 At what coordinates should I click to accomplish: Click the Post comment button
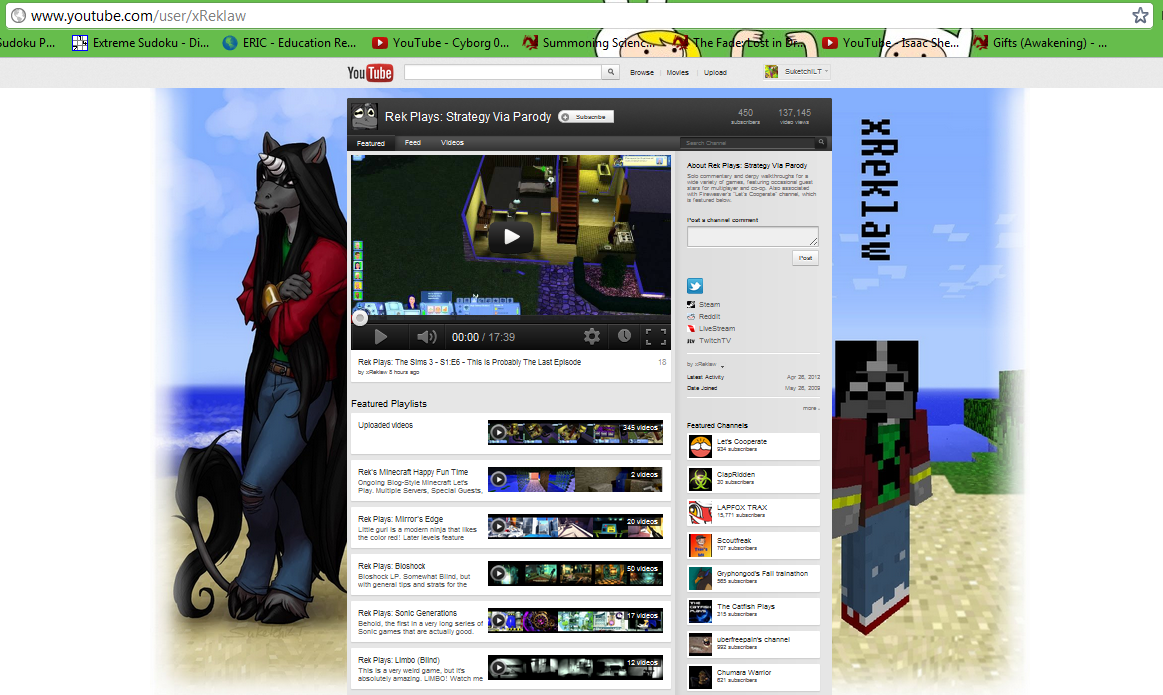805,257
